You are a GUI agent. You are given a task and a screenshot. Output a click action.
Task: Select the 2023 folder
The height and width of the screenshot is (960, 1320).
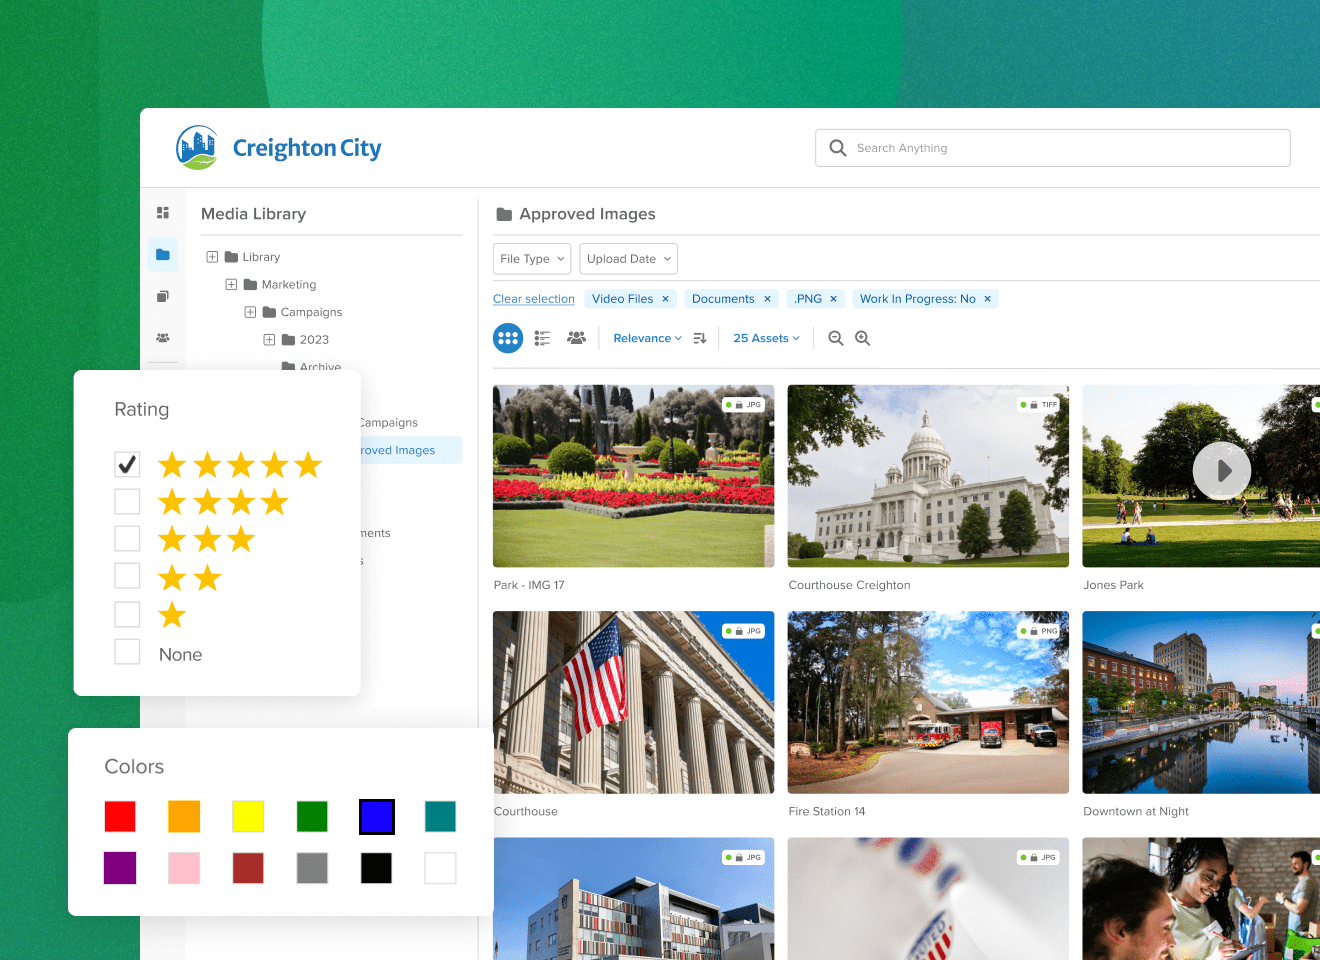click(305, 340)
